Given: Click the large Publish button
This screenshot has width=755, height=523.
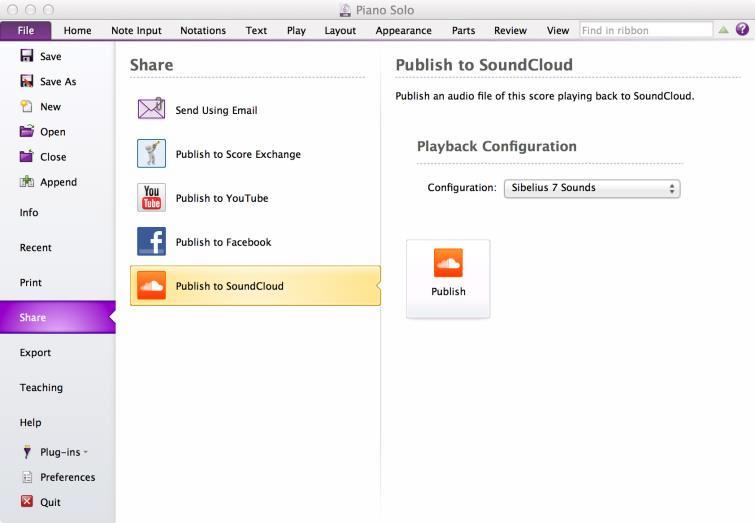Looking at the screenshot, I should pos(448,278).
